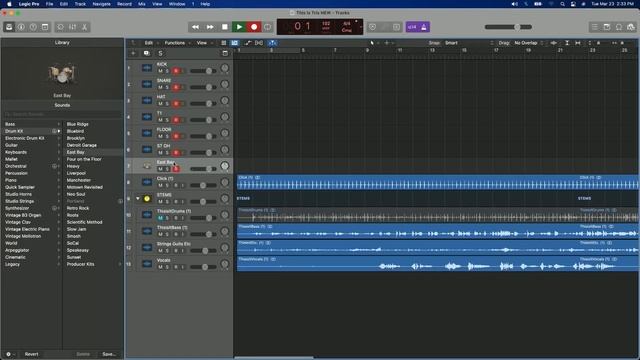Click the Save button in Library
640x360 pixels.
[x=109, y=354]
